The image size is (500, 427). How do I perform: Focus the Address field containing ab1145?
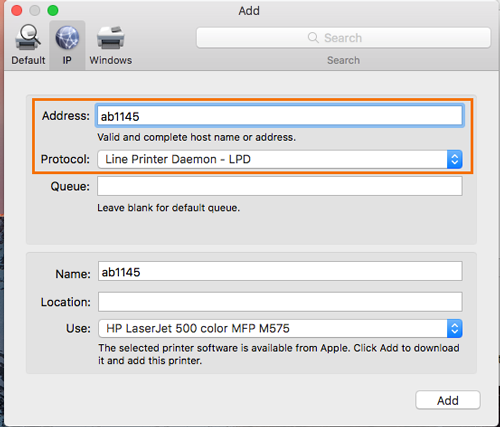point(280,116)
